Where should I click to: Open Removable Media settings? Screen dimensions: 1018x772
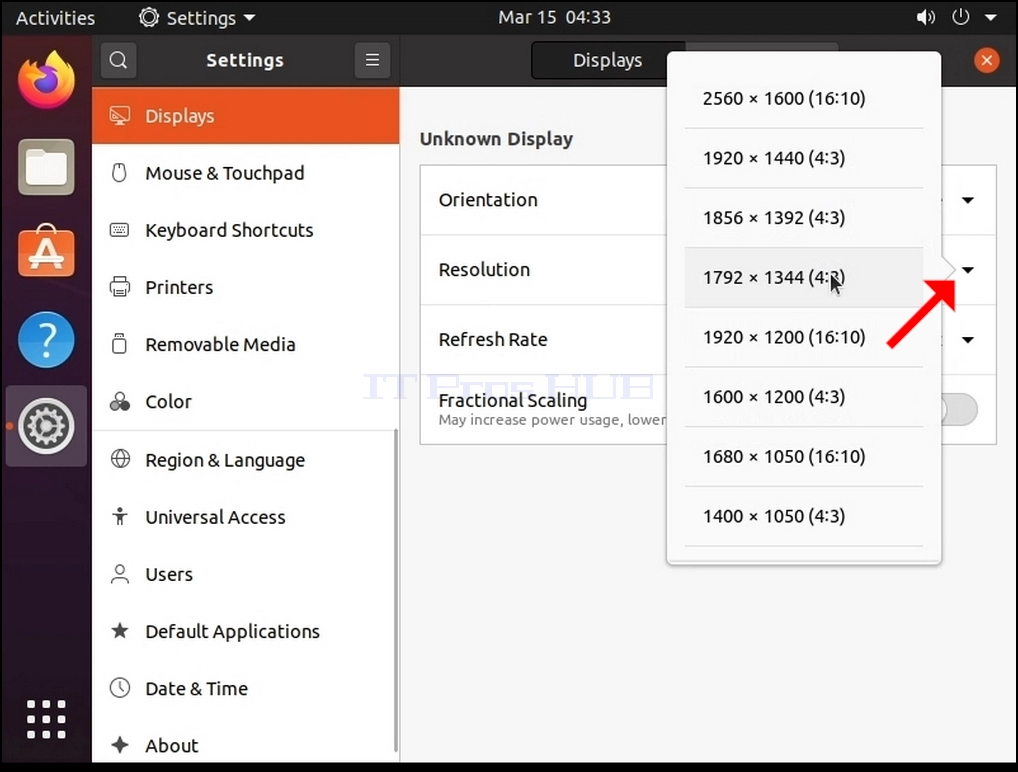(245, 344)
